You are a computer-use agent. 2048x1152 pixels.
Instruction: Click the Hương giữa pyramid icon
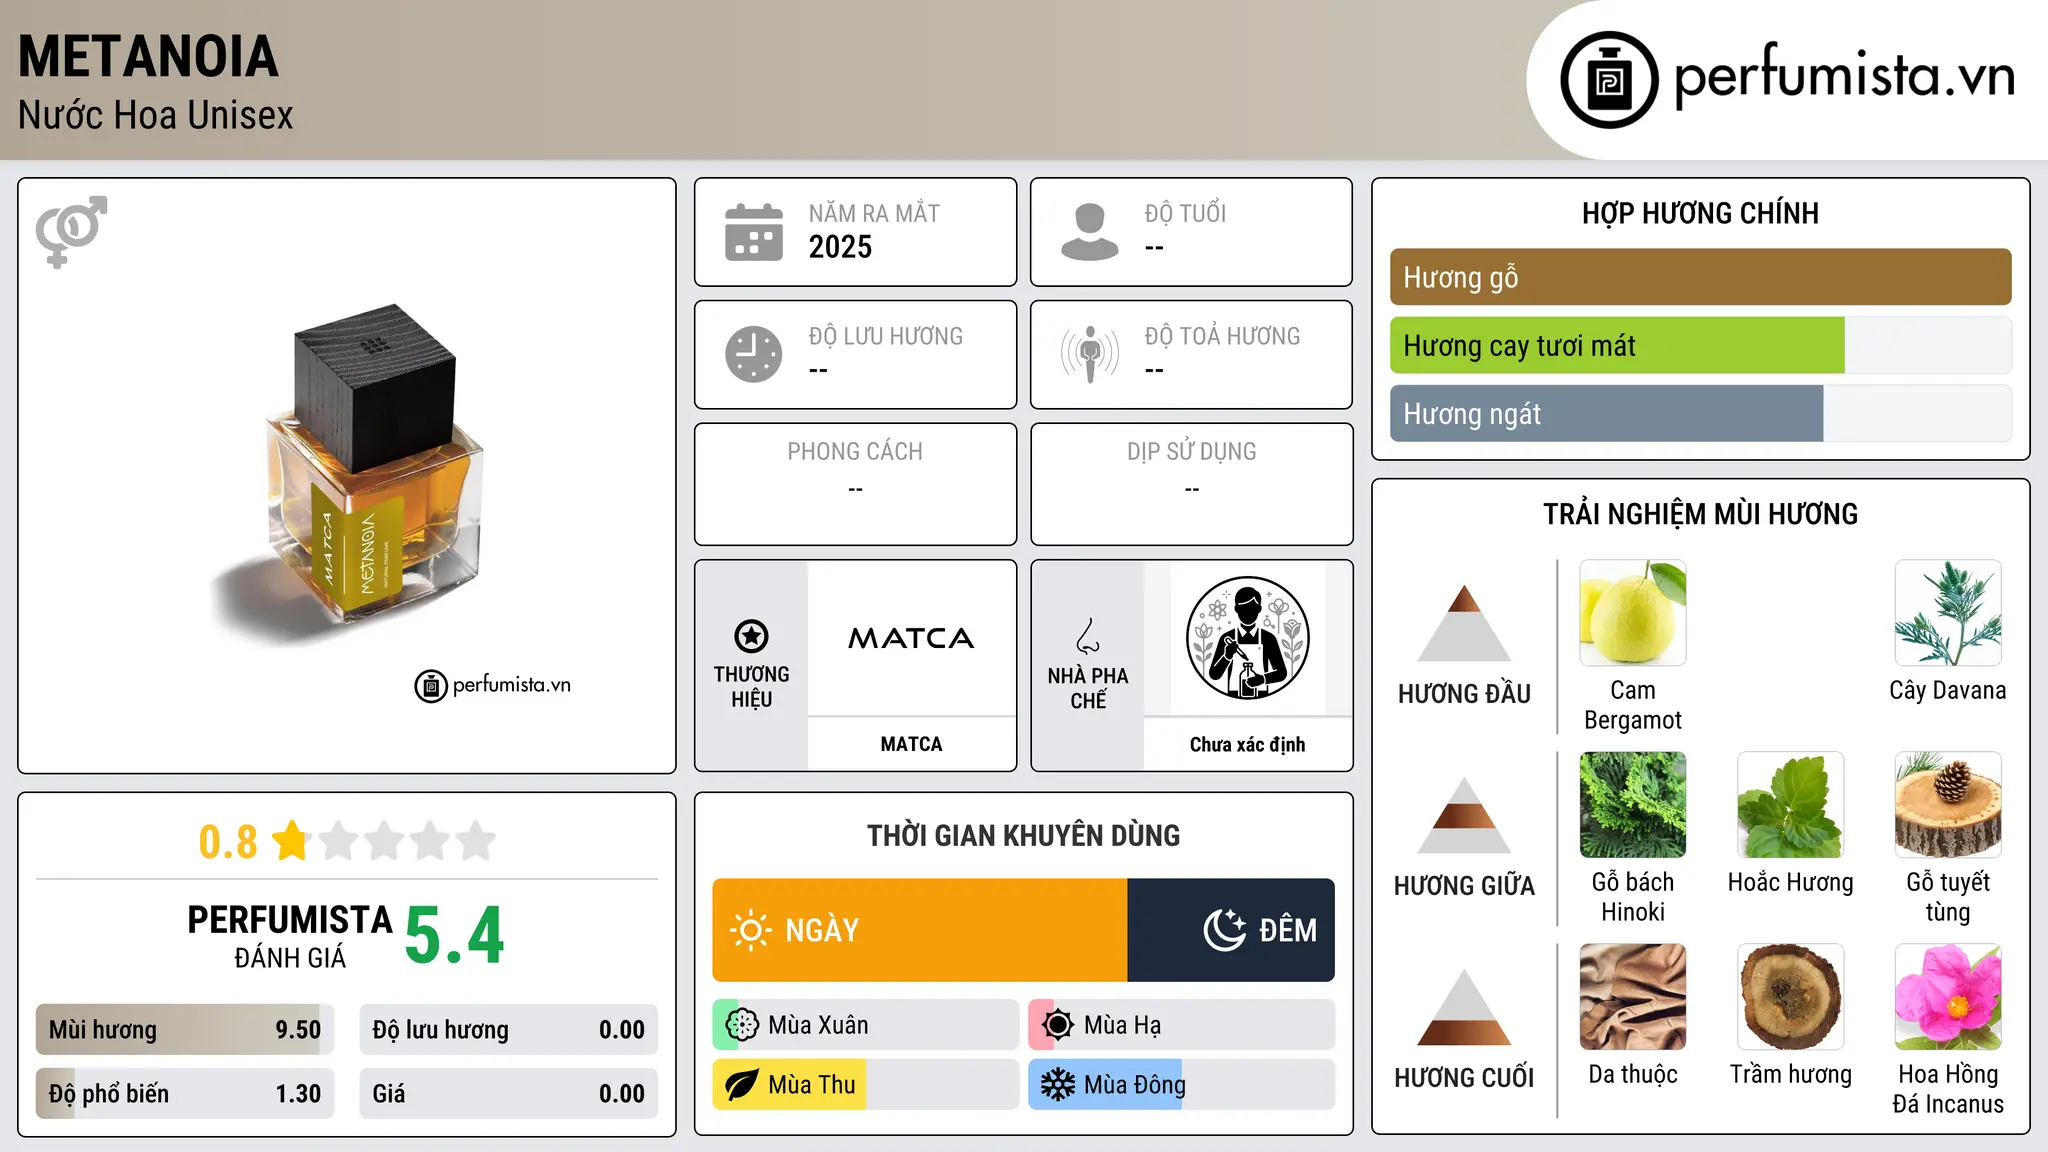tap(1464, 815)
